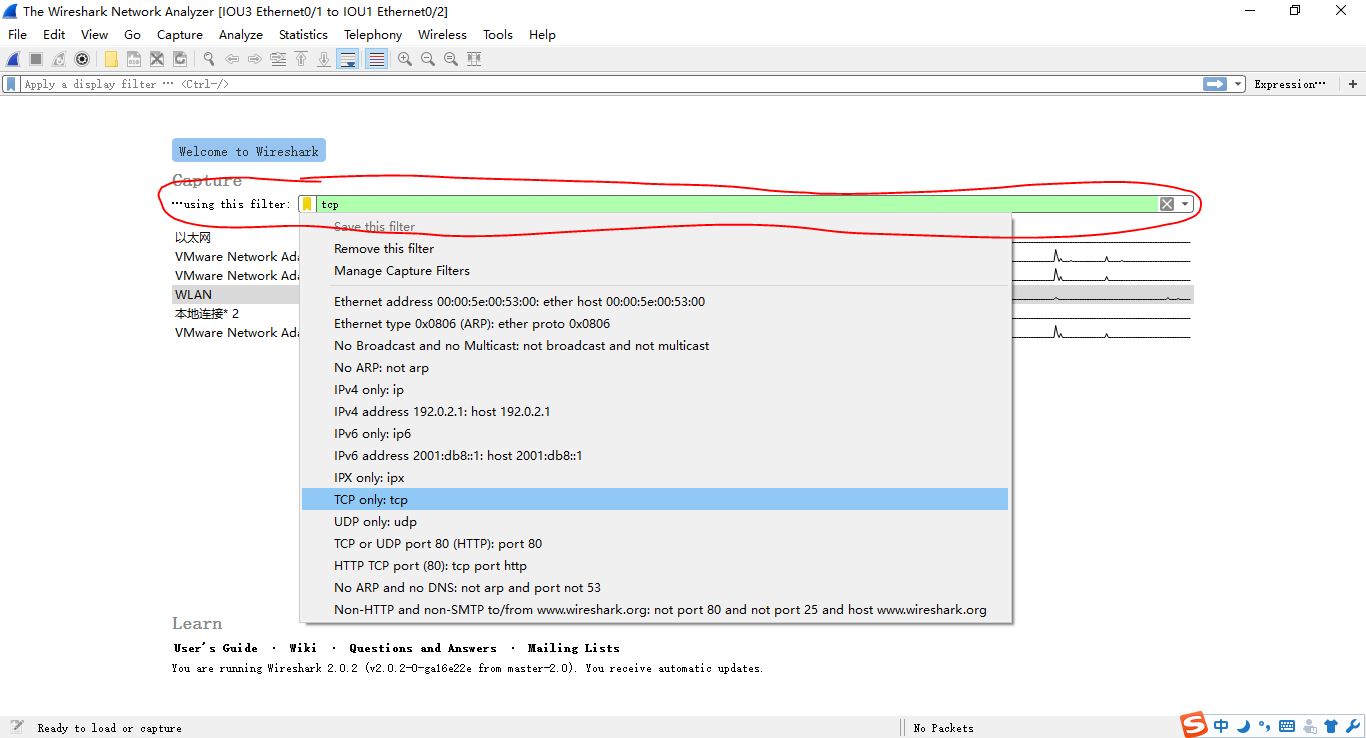This screenshot has width=1366, height=738.
Task: Open the View menu
Action: 94,34
